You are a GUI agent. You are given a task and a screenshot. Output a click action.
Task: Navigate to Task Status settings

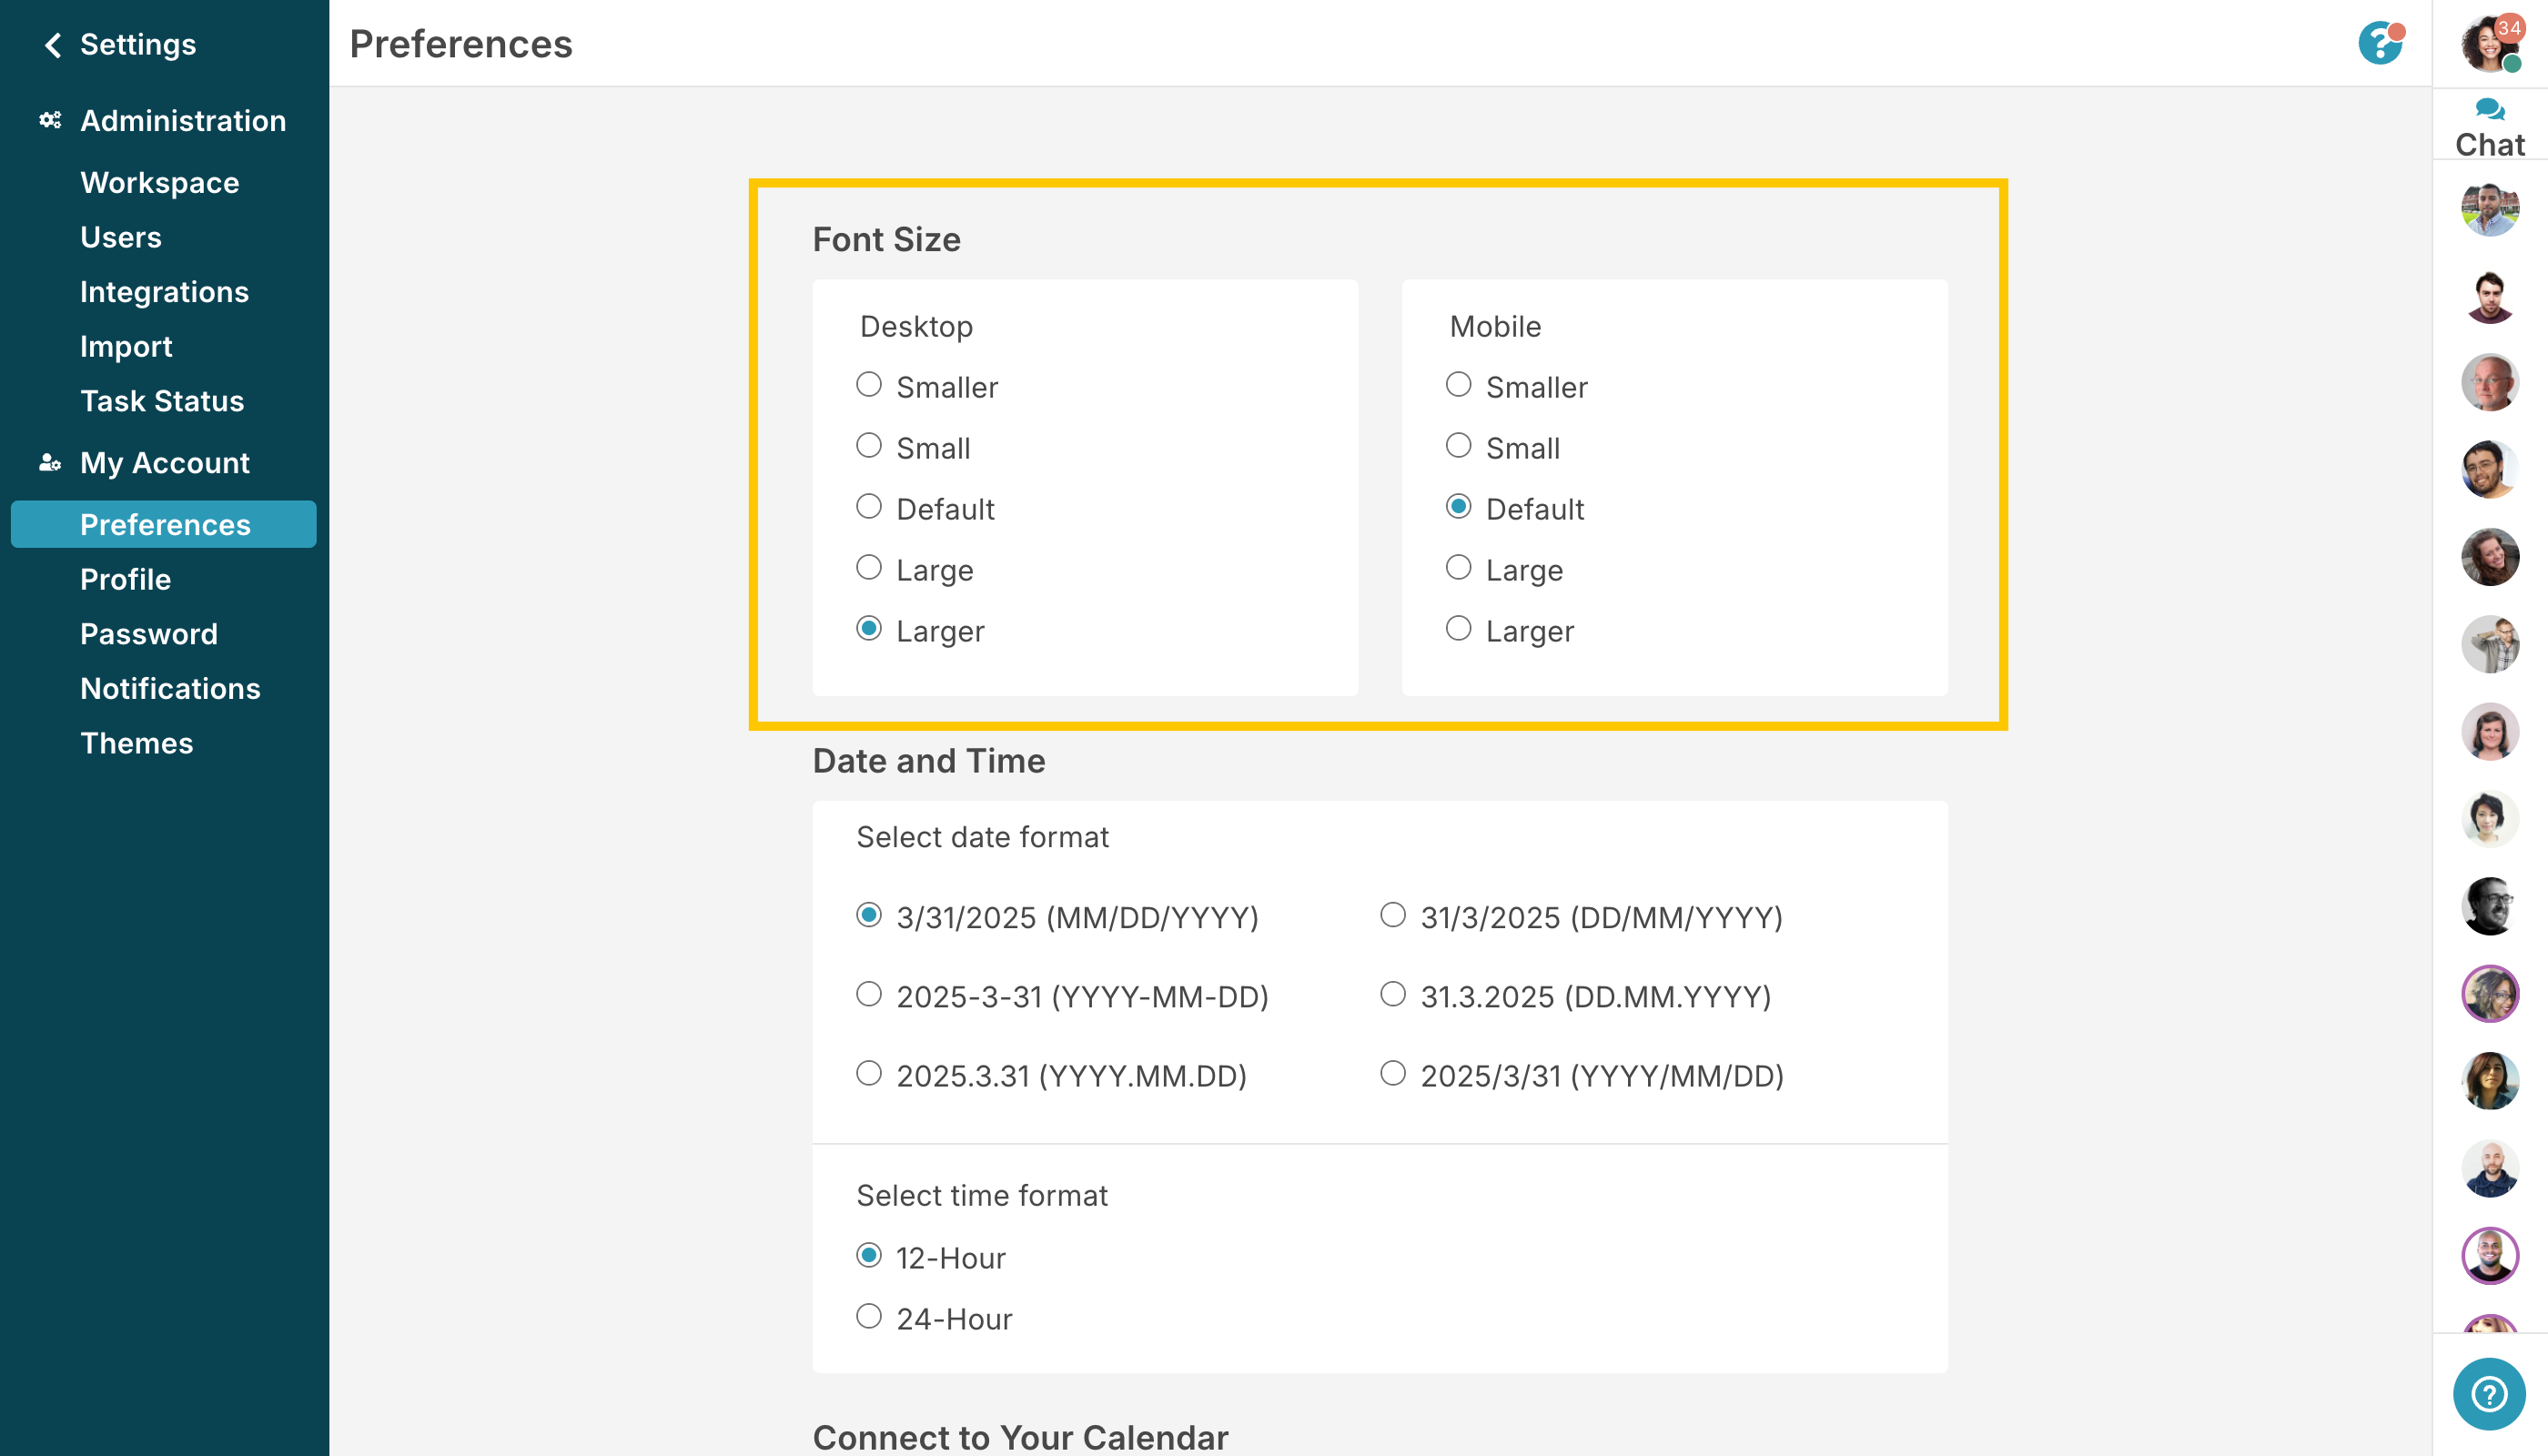click(x=162, y=401)
